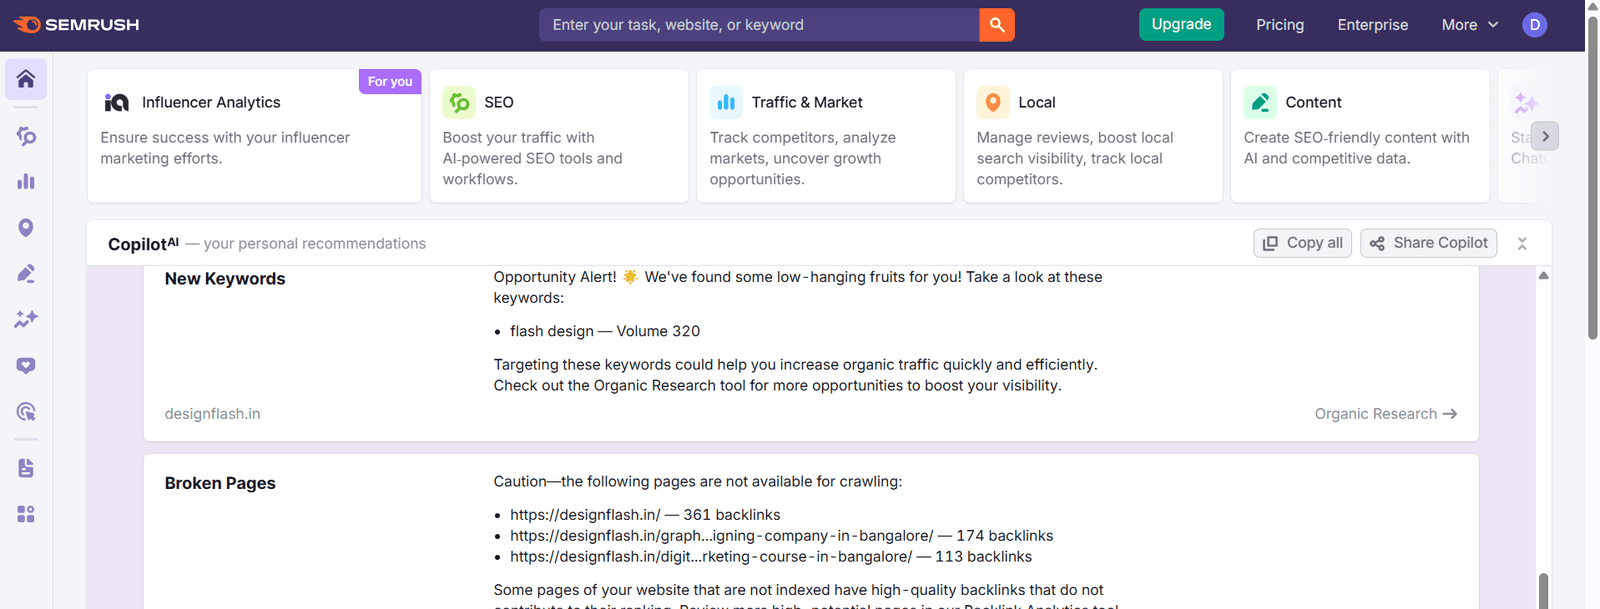Open the Content pencil sidebar icon
Image resolution: width=1600 pixels, height=609 pixels.
(26, 274)
